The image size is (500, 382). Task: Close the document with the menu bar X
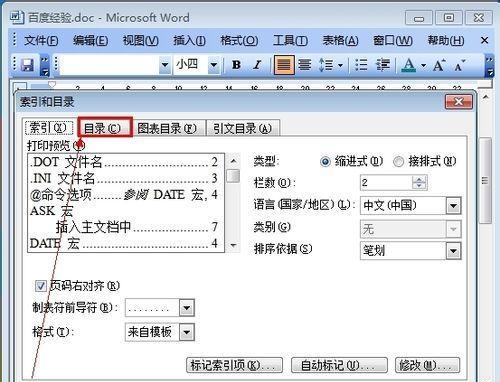tap(484, 41)
